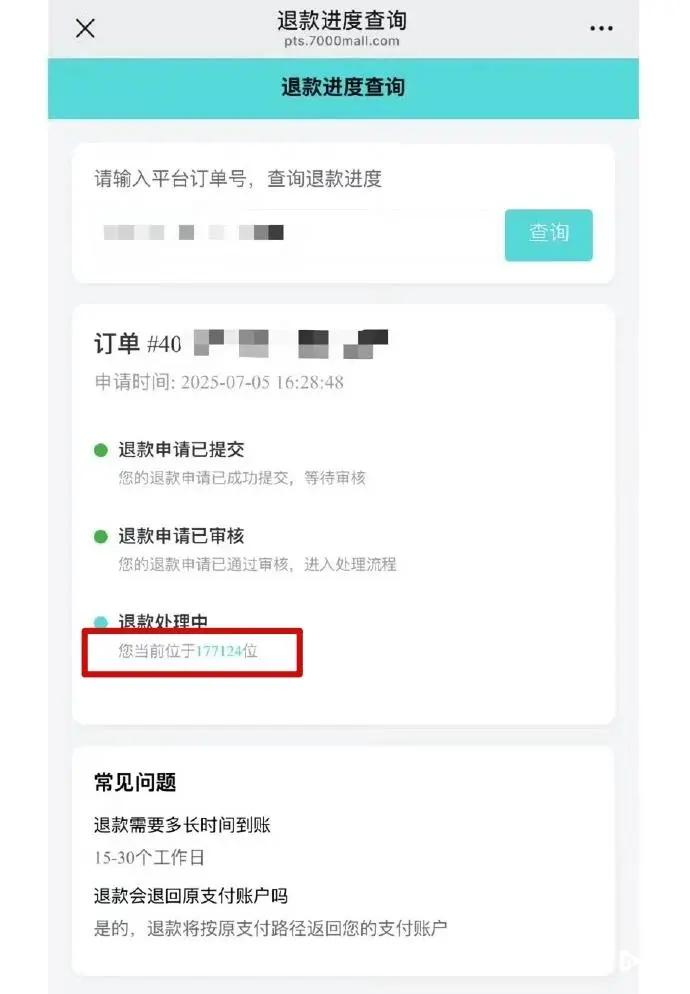
Task: Expand the 退款会退回原支付账户吗 question
Action: (x=191, y=895)
